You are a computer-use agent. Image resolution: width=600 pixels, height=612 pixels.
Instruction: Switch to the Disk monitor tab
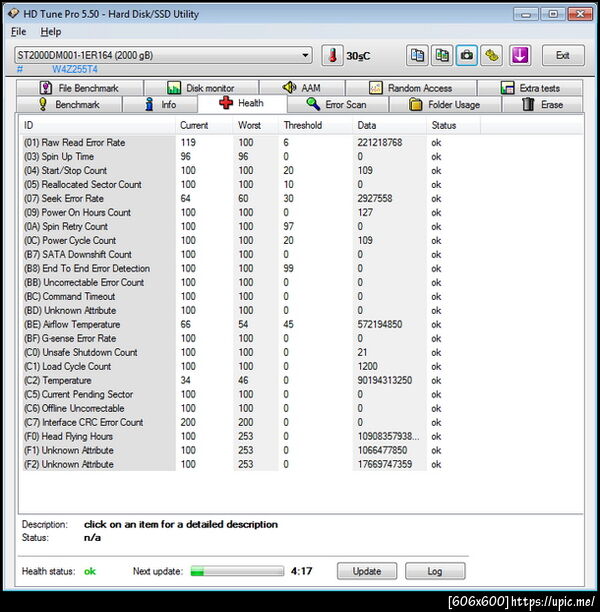[201, 88]
